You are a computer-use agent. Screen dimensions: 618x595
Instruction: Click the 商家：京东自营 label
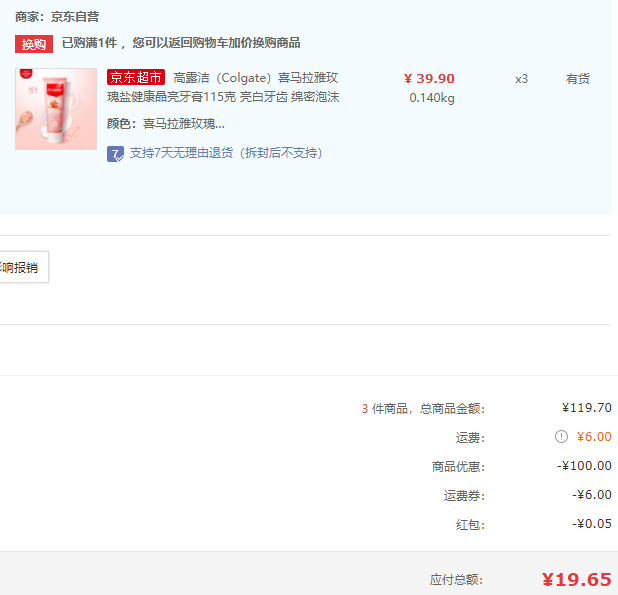tap(57, 17)
